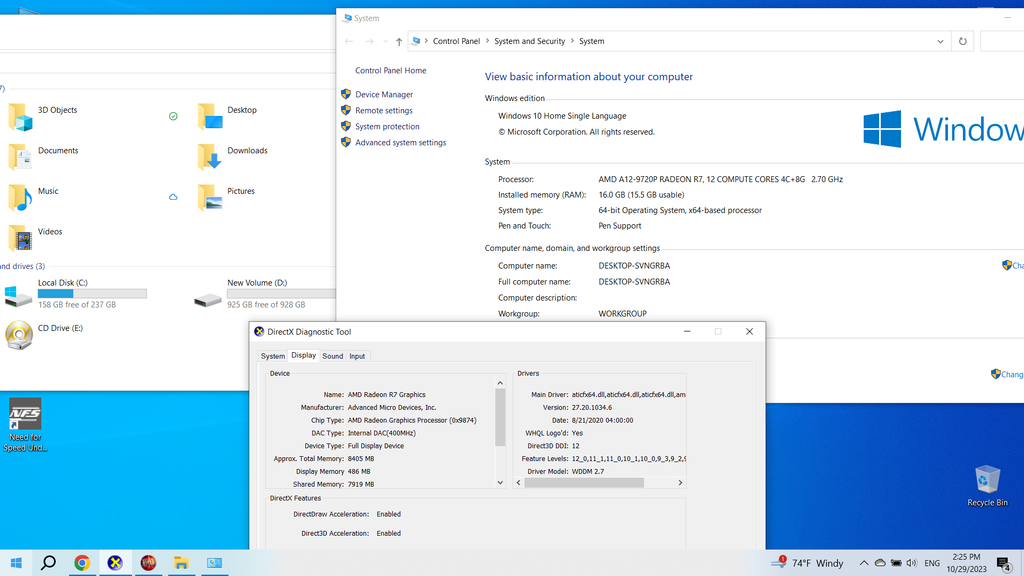Show hidden system tray icons
The image size is (1024, 576).
click(x=863, y=563)
